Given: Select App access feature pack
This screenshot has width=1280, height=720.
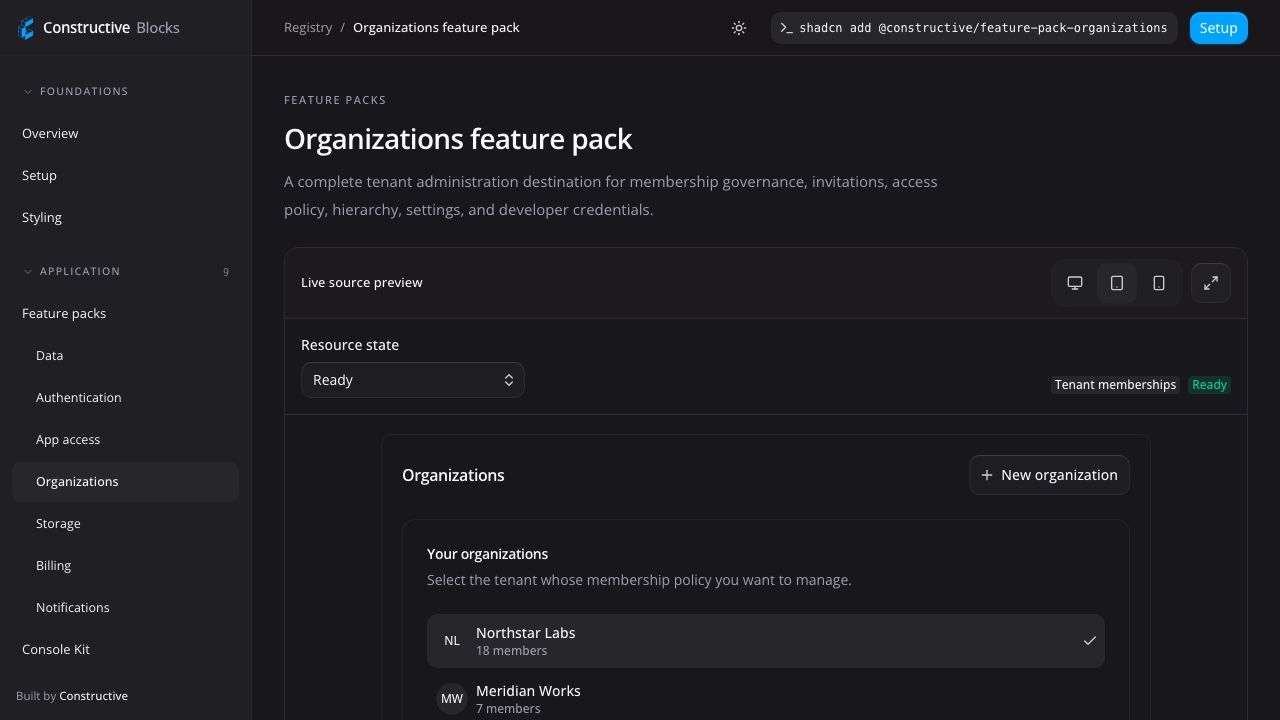Looking at the screenshot, I should (125, 439).
